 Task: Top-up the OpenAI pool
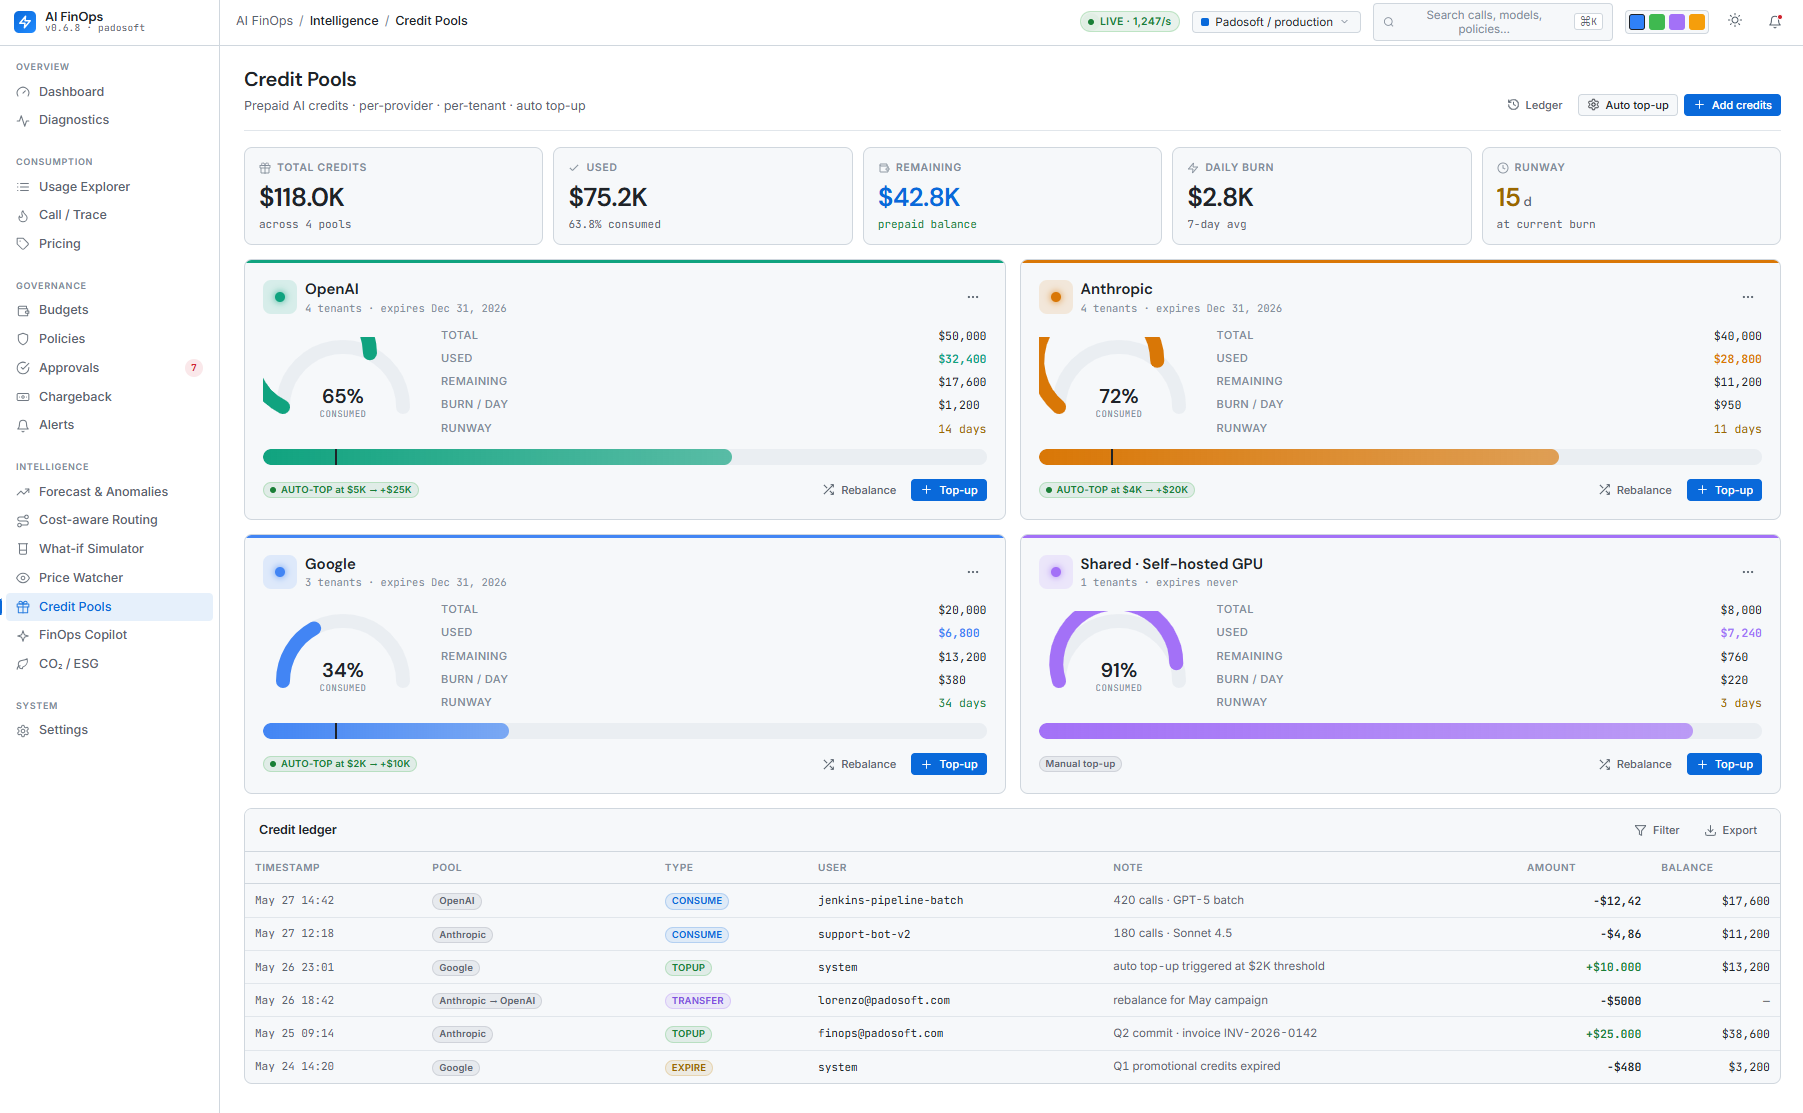click(949, 490)
